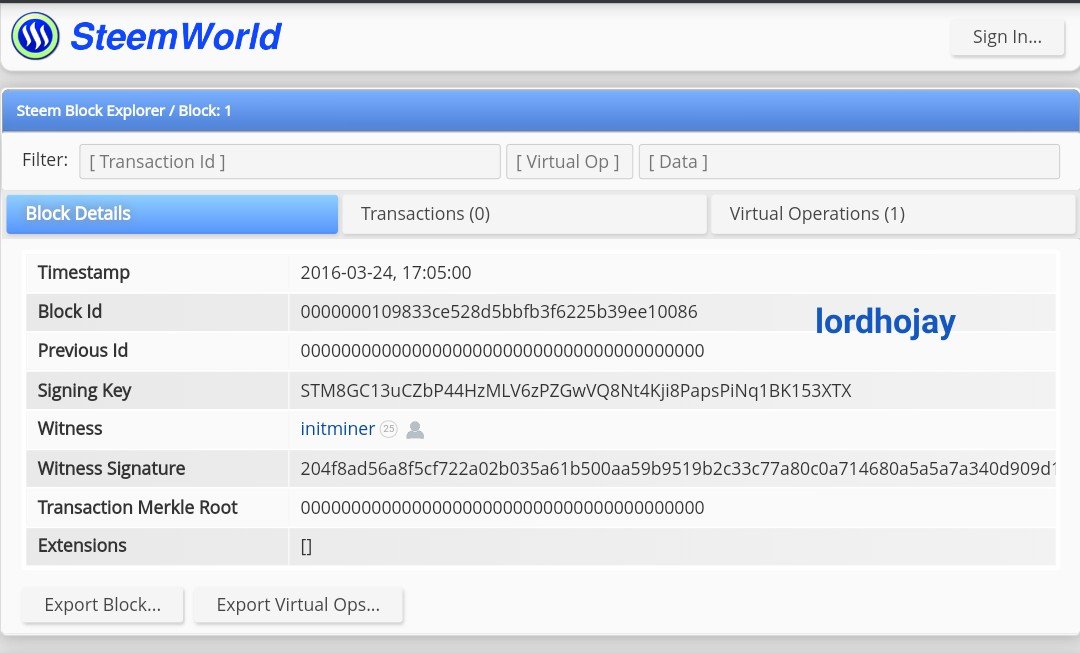Click the Filter: label
The width and height of the screenshot is (1080, 653).
click(x=45, y=160)
